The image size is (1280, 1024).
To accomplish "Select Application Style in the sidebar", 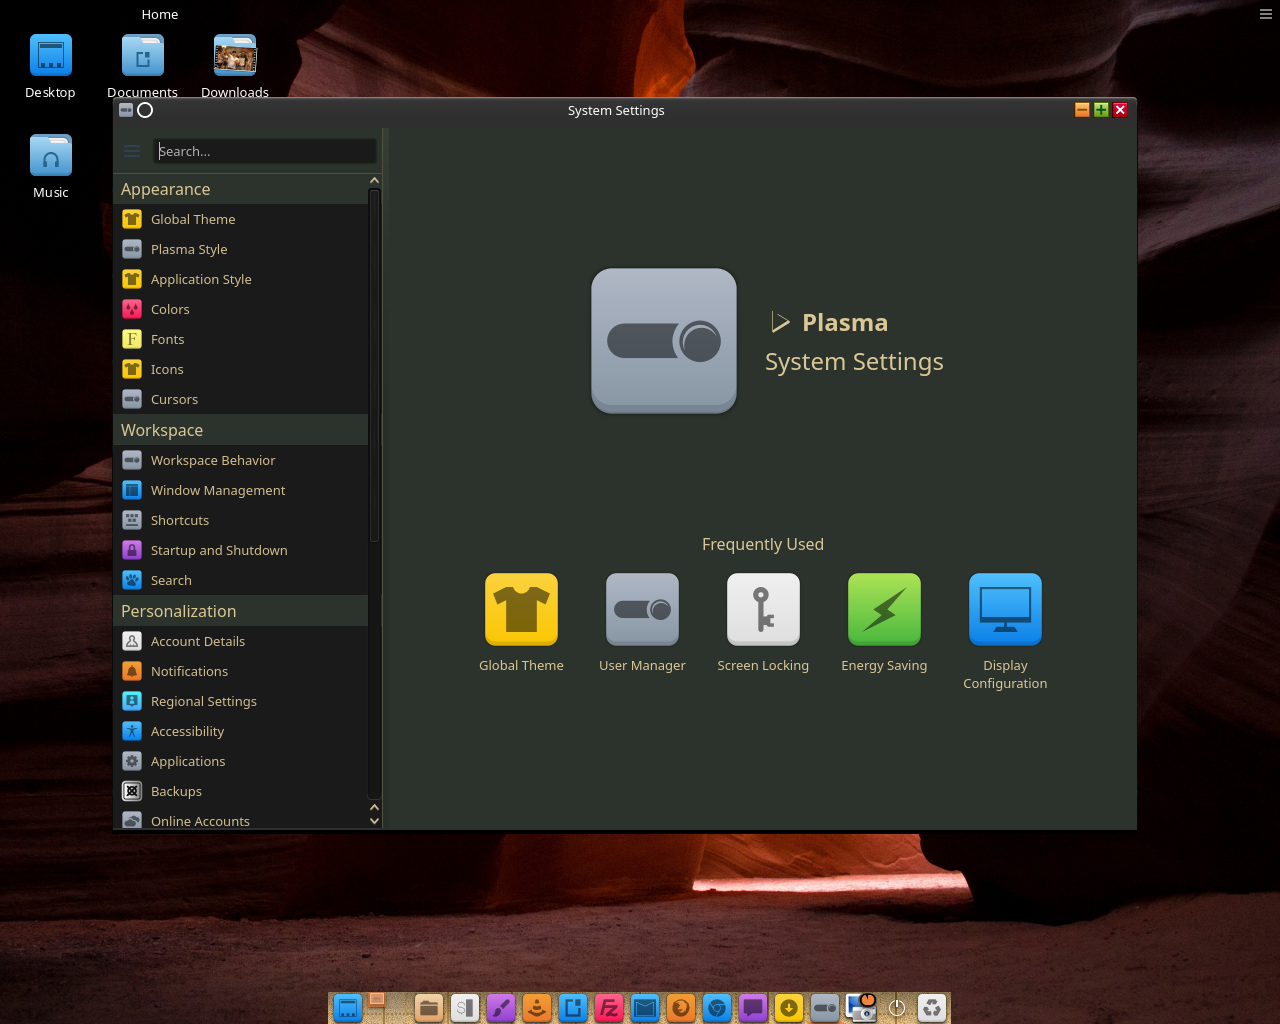I will (241, 279).
